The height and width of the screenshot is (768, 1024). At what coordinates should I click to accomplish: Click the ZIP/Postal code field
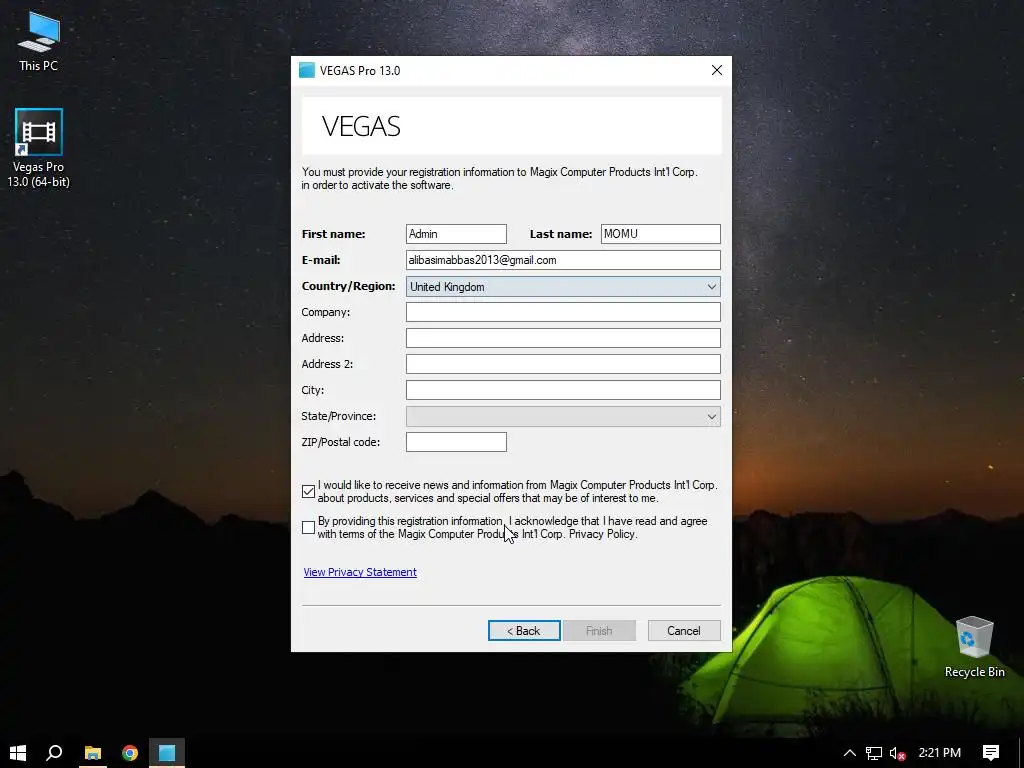456,442
